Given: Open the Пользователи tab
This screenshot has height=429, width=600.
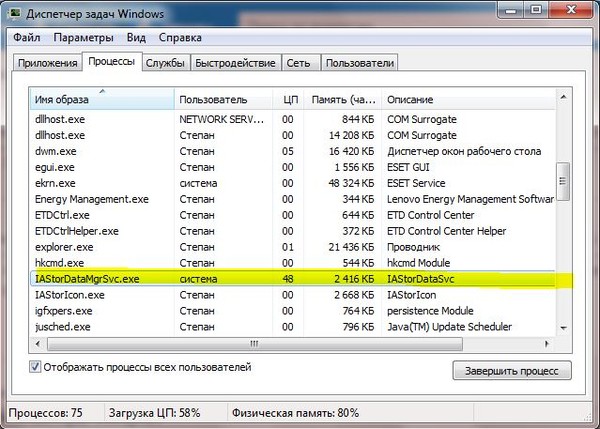Looking at the screenshot, I should 360,63.
